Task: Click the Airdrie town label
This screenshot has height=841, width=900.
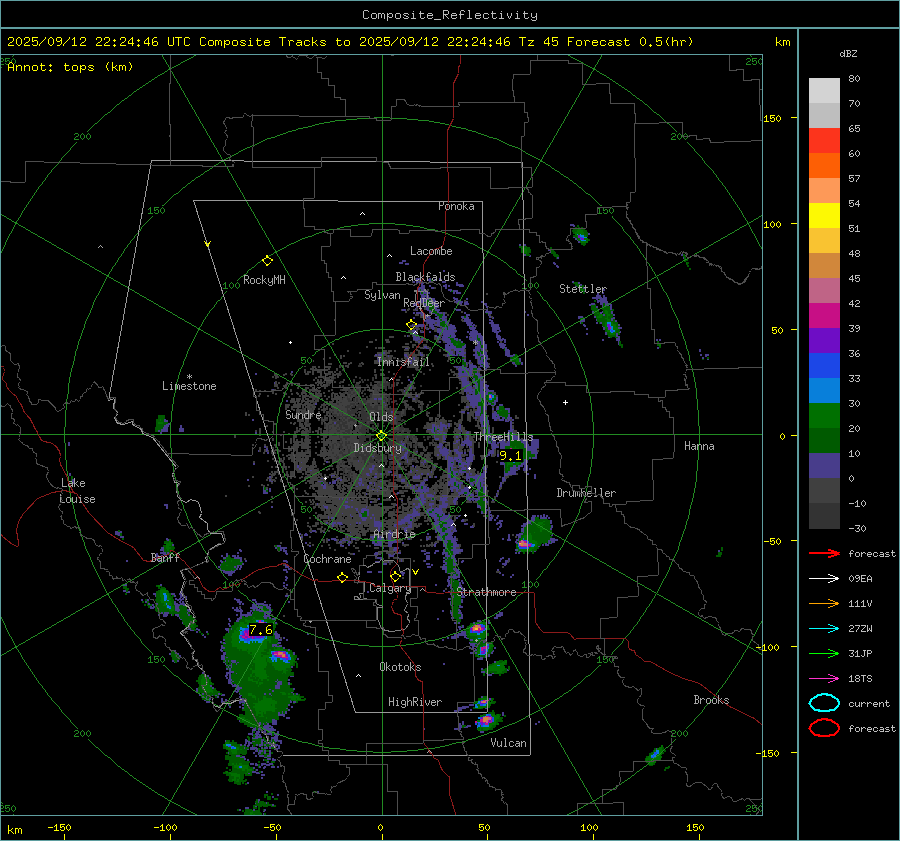Action: [394, 534]
